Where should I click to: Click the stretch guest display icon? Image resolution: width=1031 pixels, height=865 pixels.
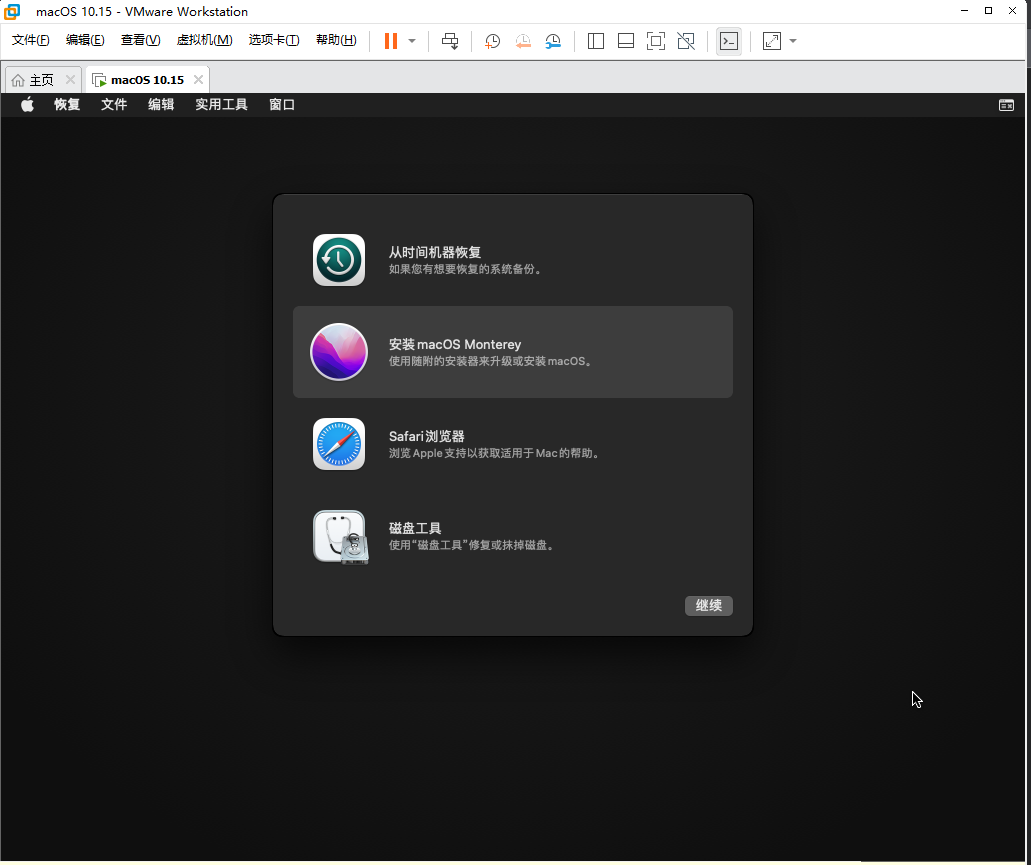(x=772, y=41)
